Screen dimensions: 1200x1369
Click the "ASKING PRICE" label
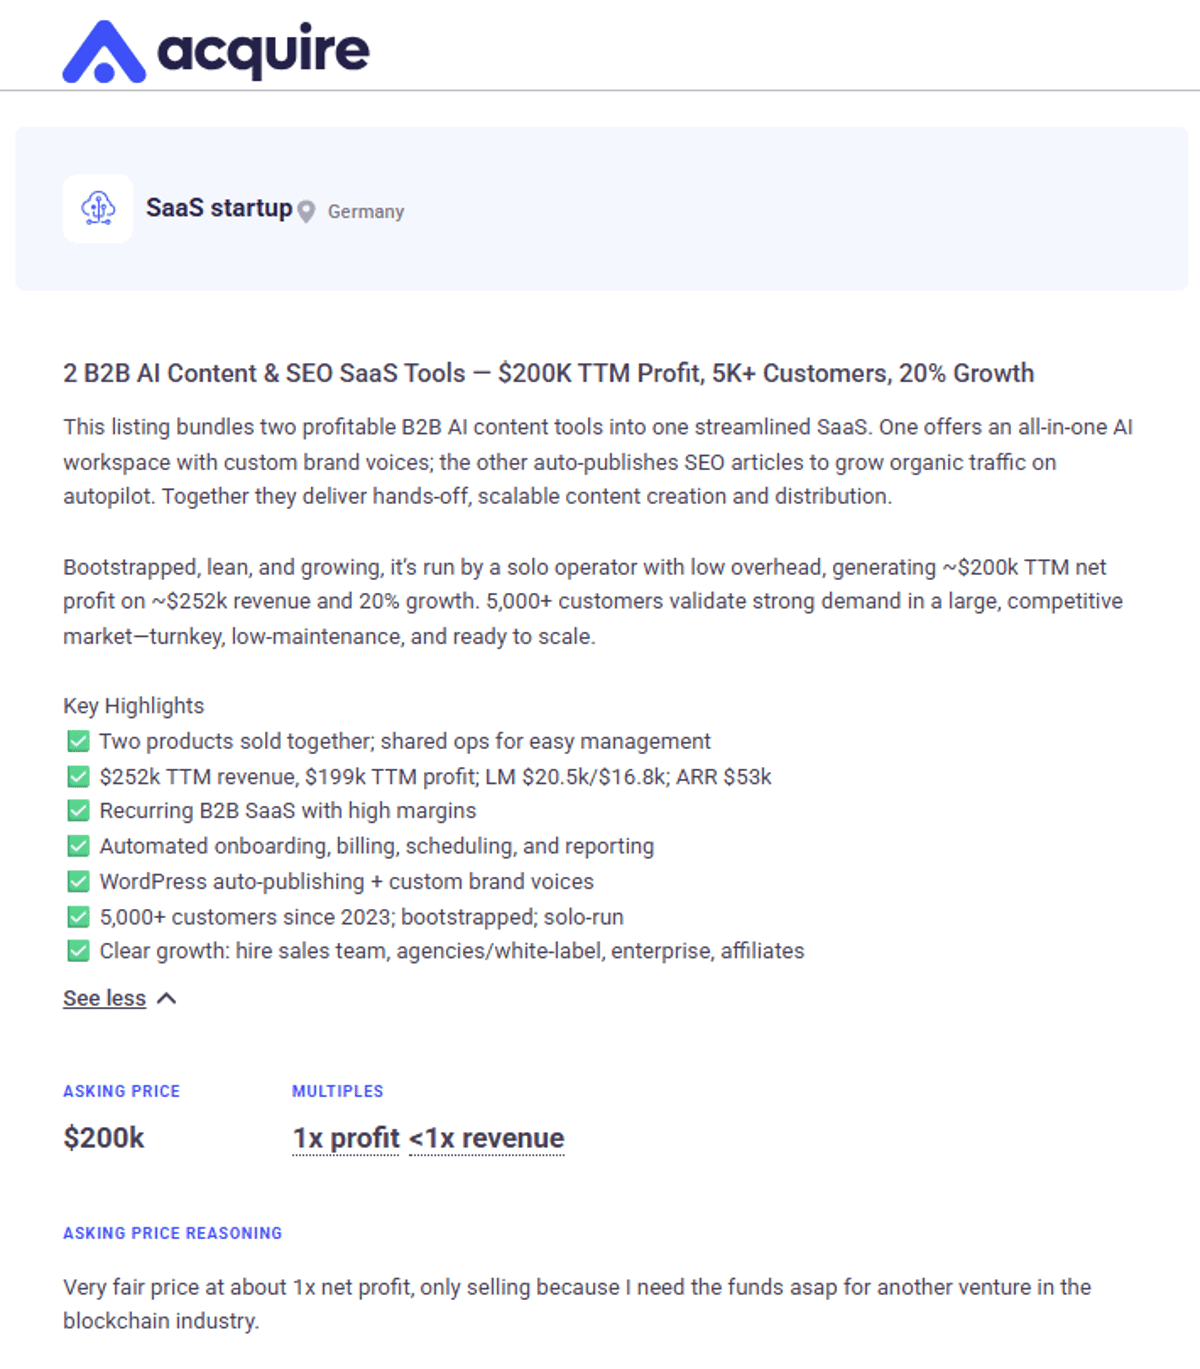point(121,1091)
